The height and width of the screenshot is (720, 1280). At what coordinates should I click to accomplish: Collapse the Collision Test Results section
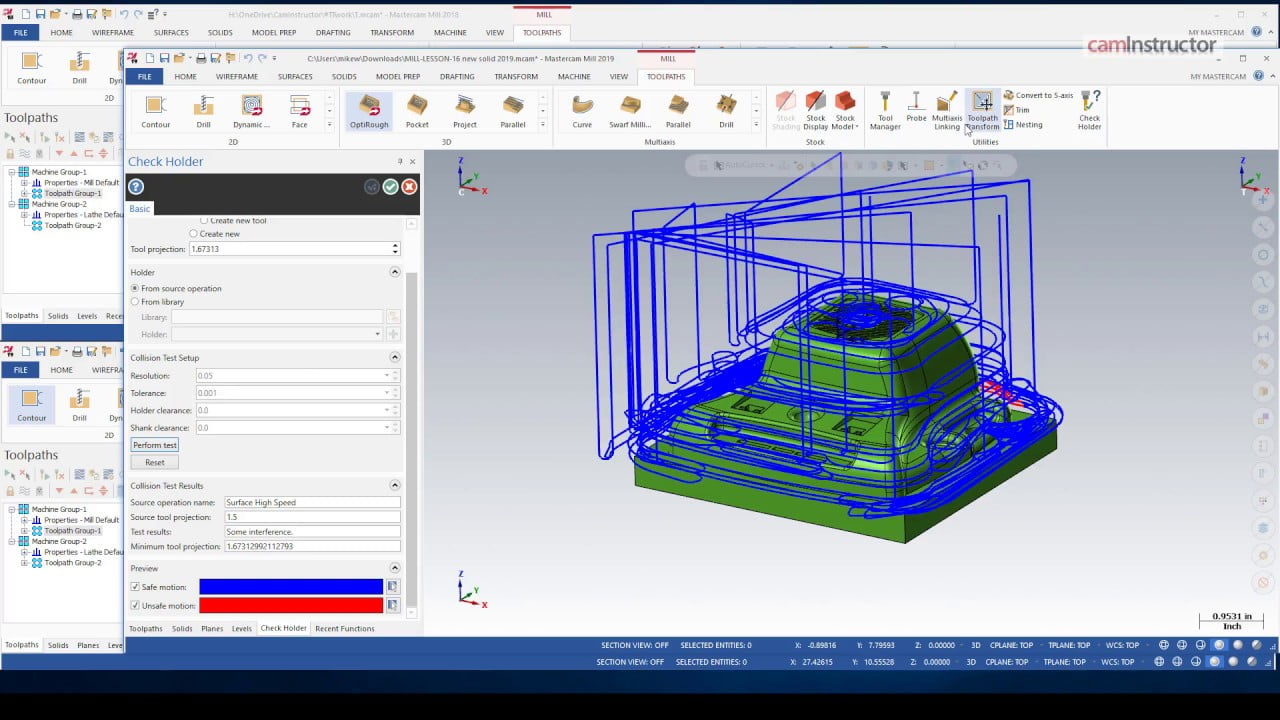[394, 485]
